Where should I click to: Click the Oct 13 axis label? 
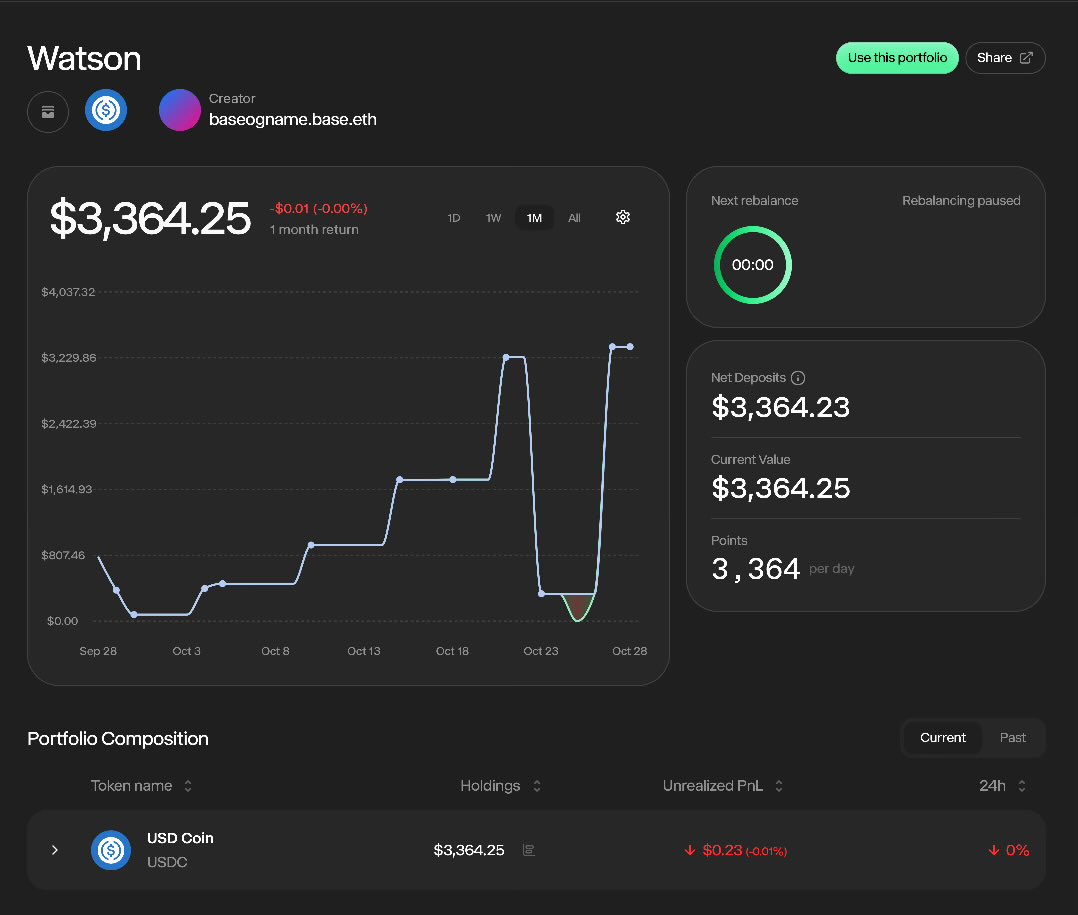pos(364,651)
